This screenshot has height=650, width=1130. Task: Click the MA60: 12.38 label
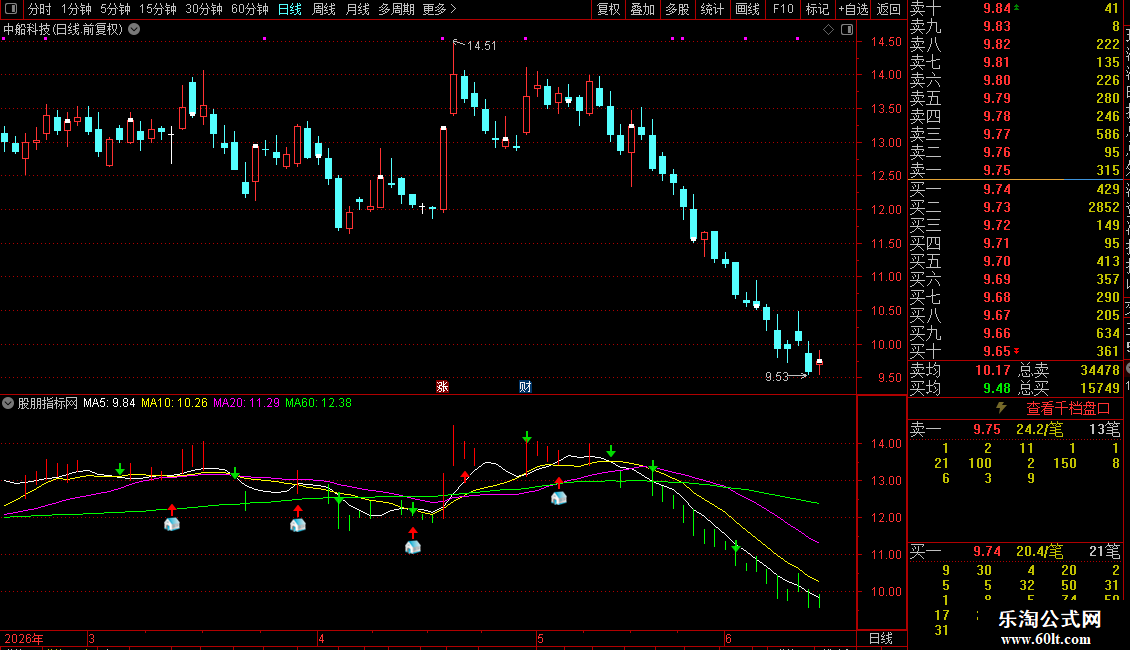(319, 403)
